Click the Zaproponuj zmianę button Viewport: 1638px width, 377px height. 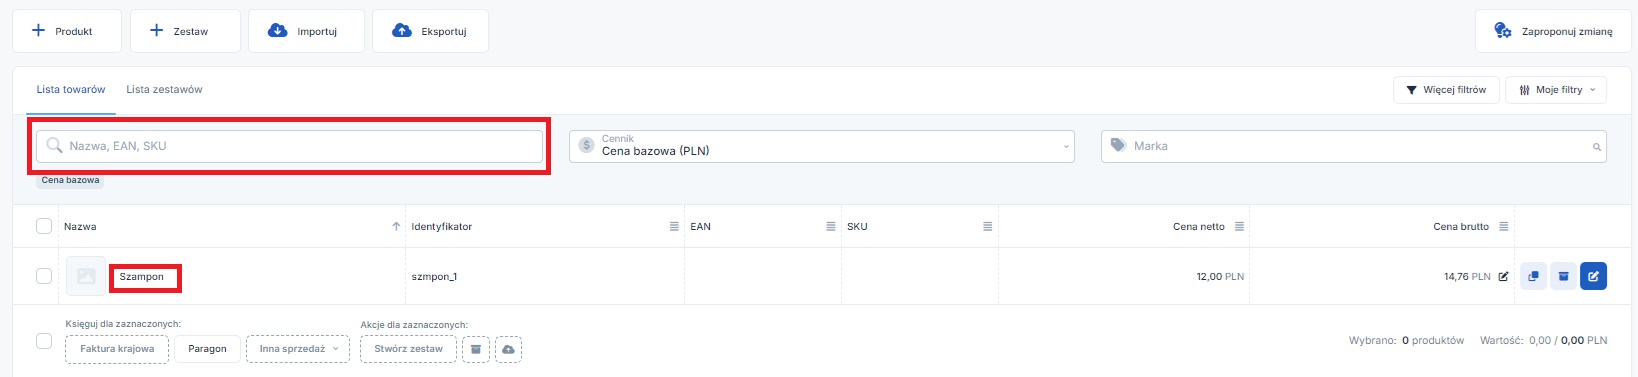[1553, 31]
